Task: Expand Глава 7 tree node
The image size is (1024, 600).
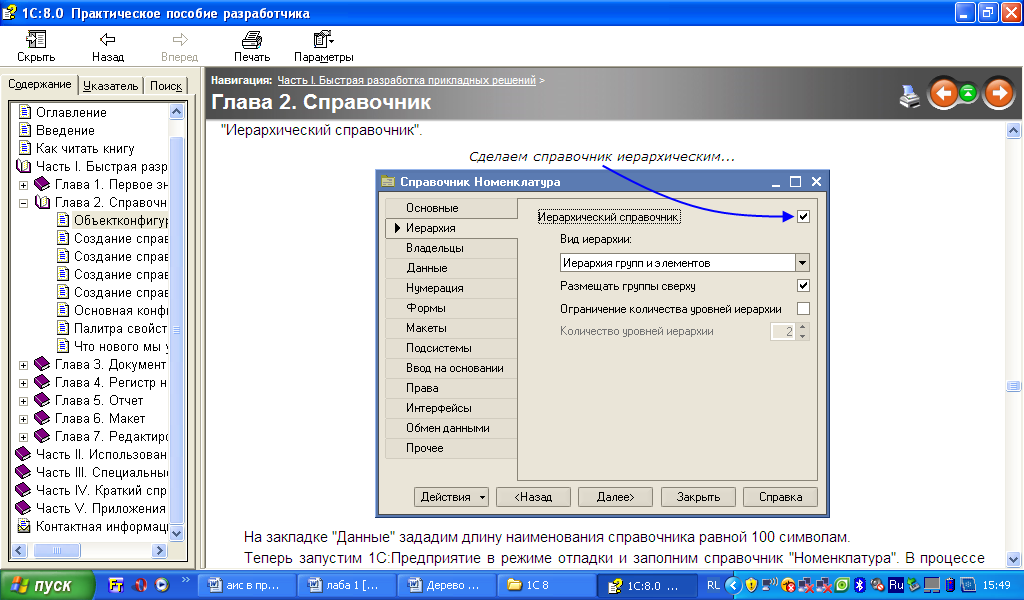Action: click(24, 437)
